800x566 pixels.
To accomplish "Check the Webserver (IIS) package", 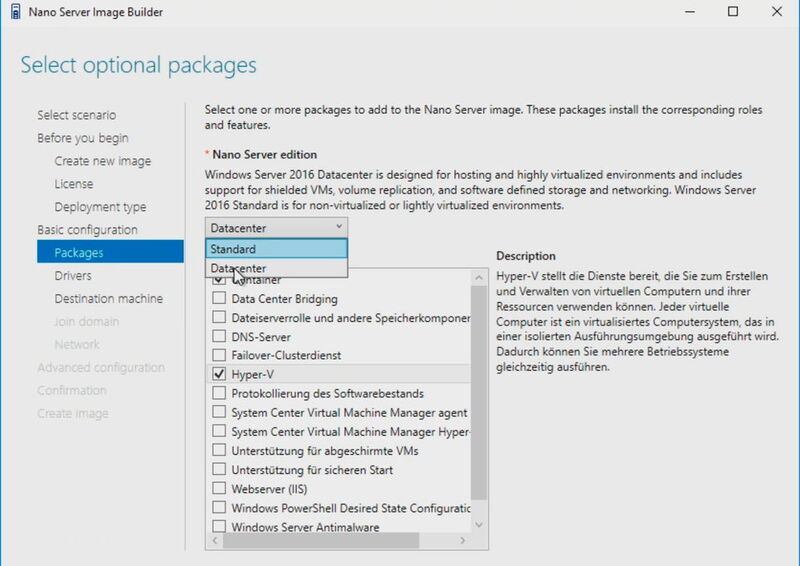I will pos(219,488).
